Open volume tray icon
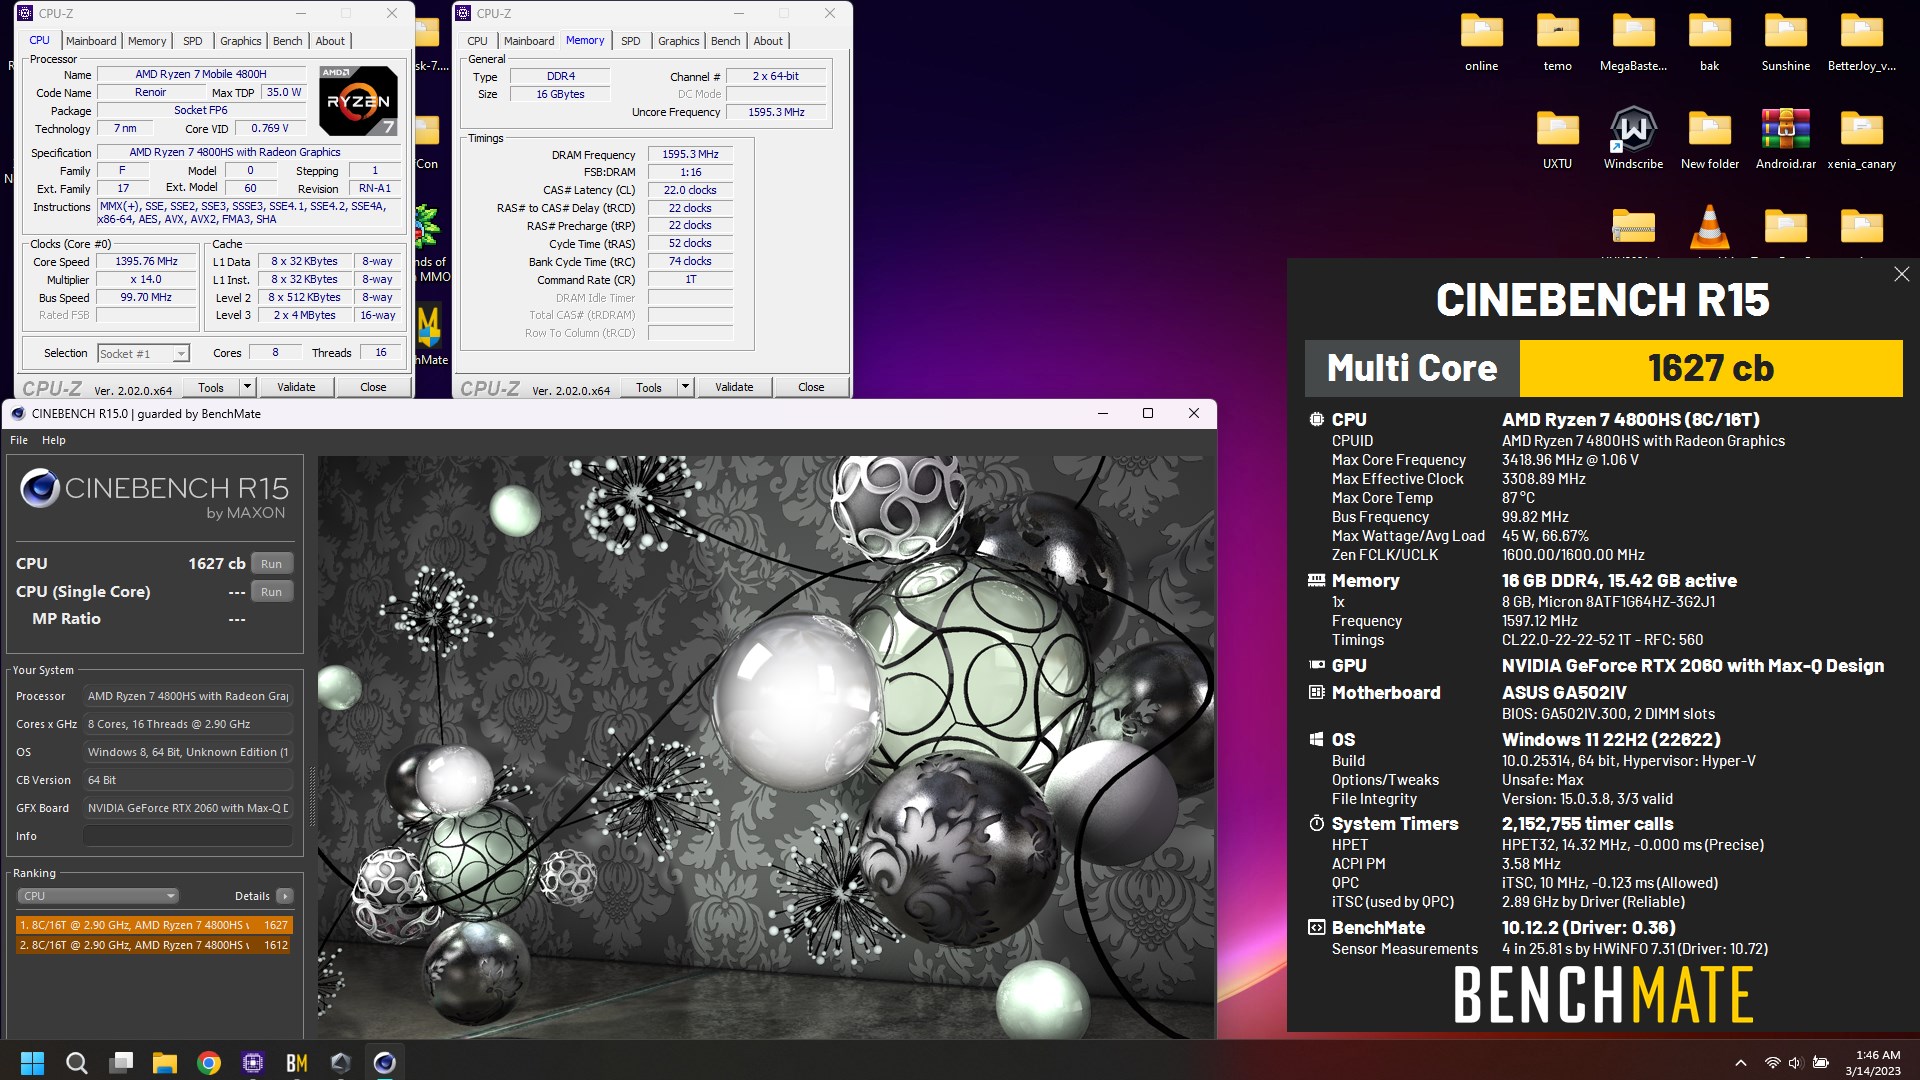The width and height of the screenshot is (1920, 1080). coord(1795,1063)
